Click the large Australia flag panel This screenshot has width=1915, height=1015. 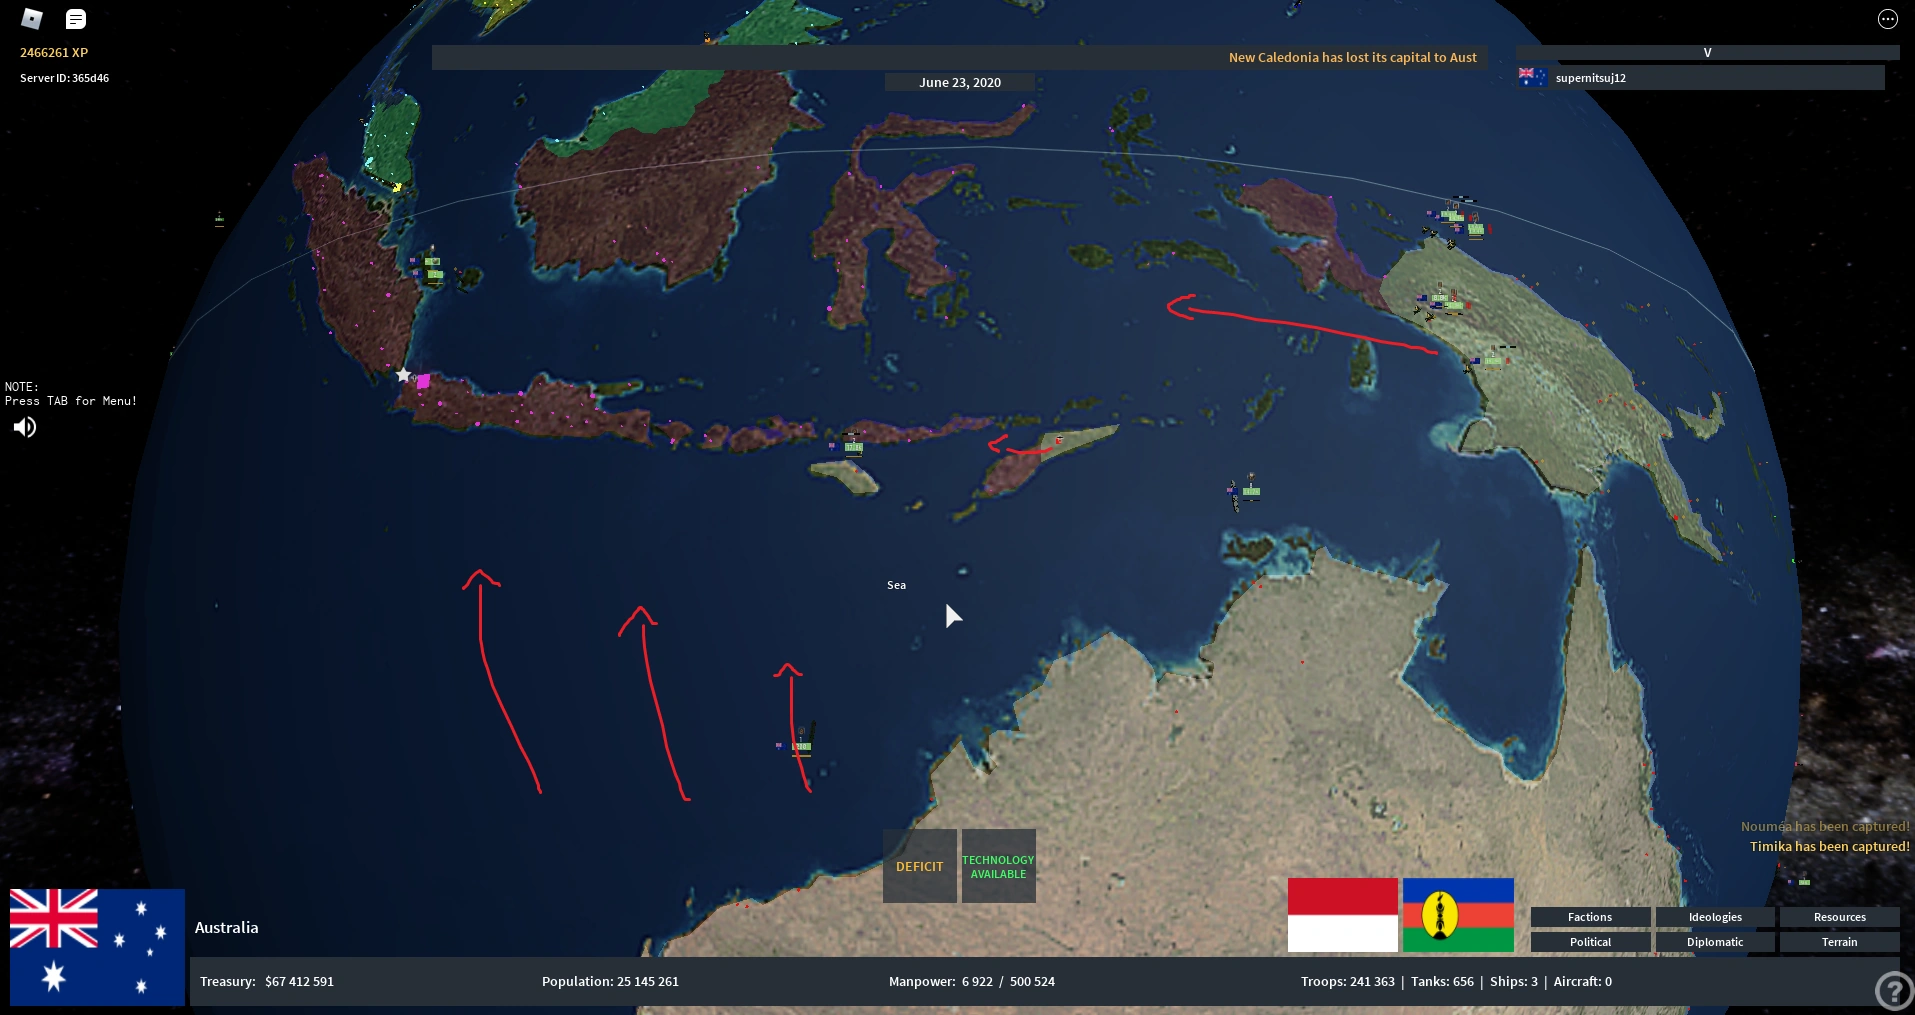(97, 947)
